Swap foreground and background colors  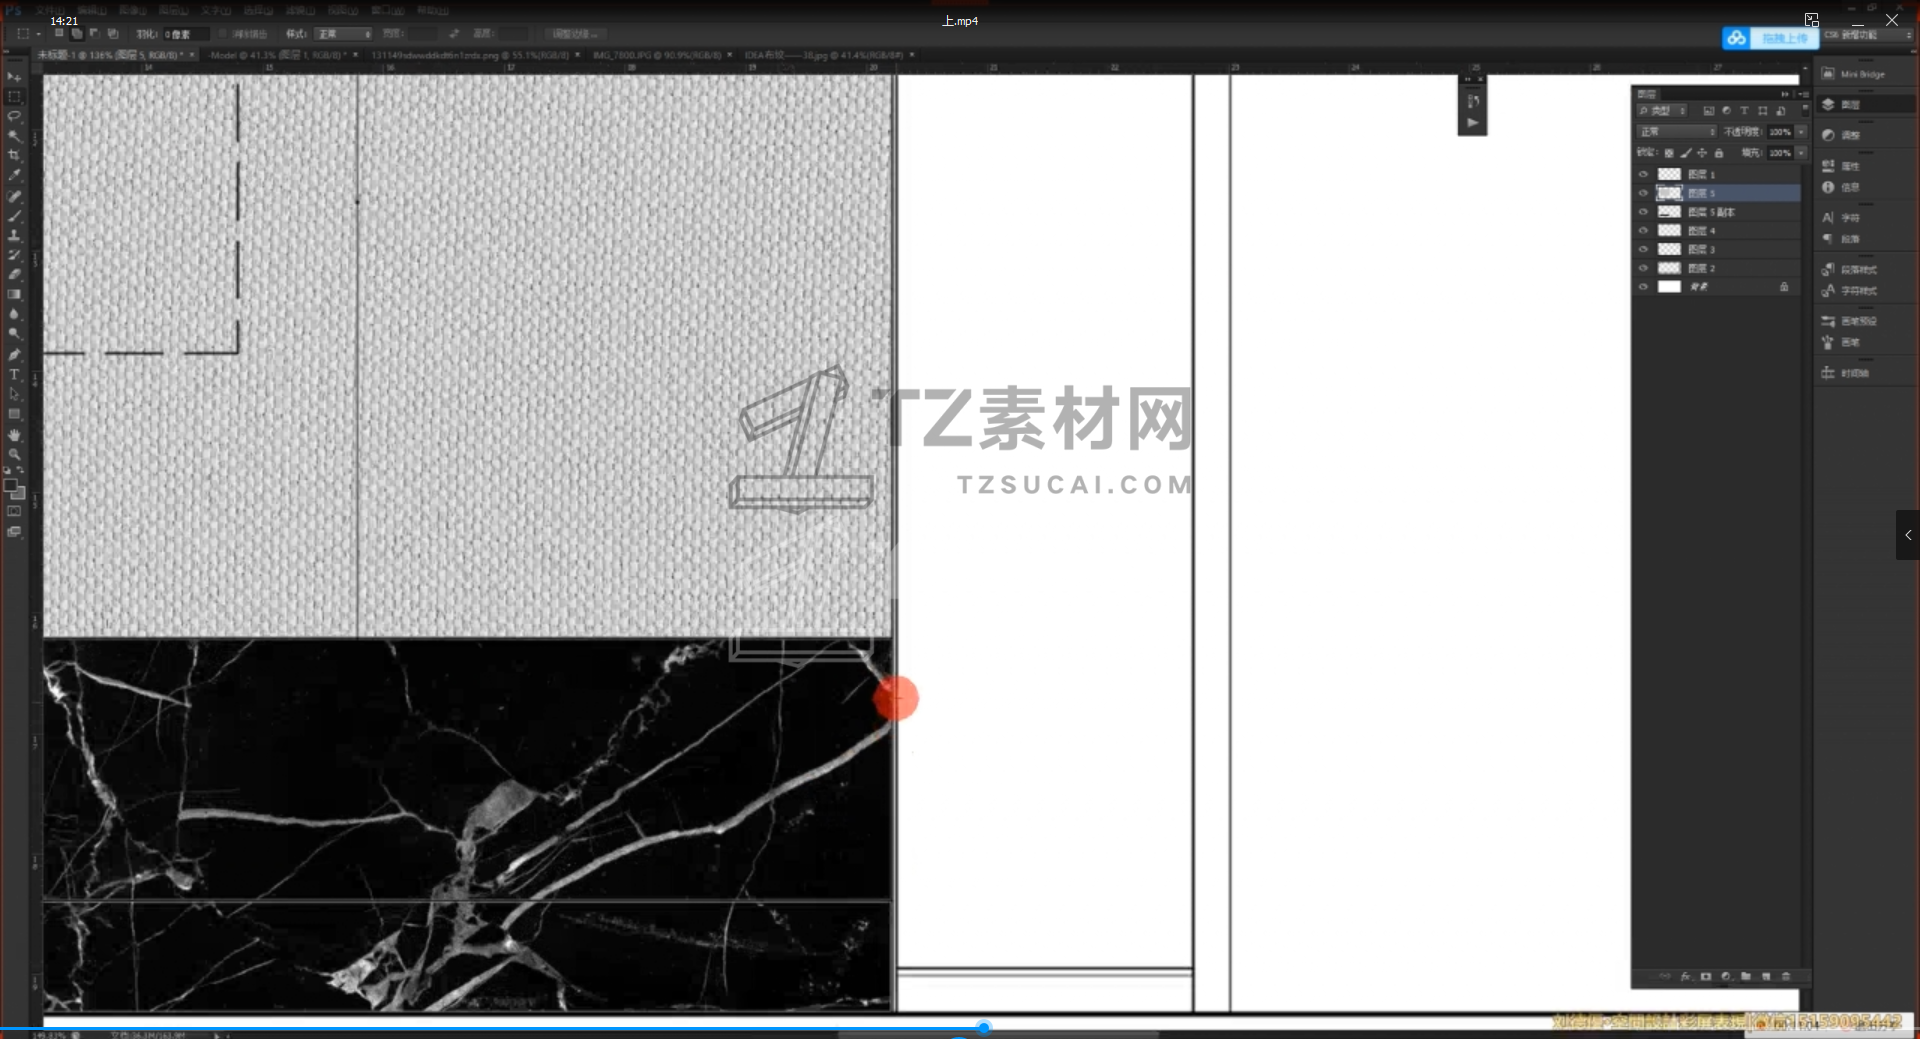20,470
